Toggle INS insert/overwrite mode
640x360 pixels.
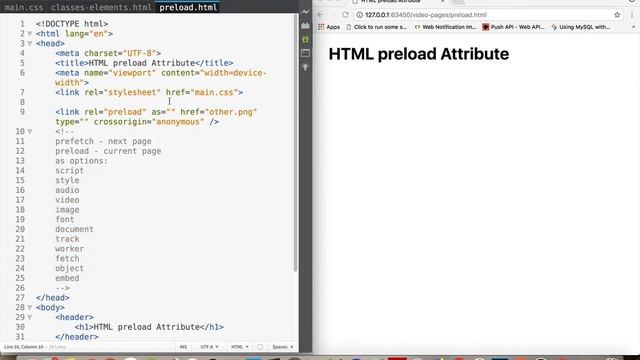(183, 347)
